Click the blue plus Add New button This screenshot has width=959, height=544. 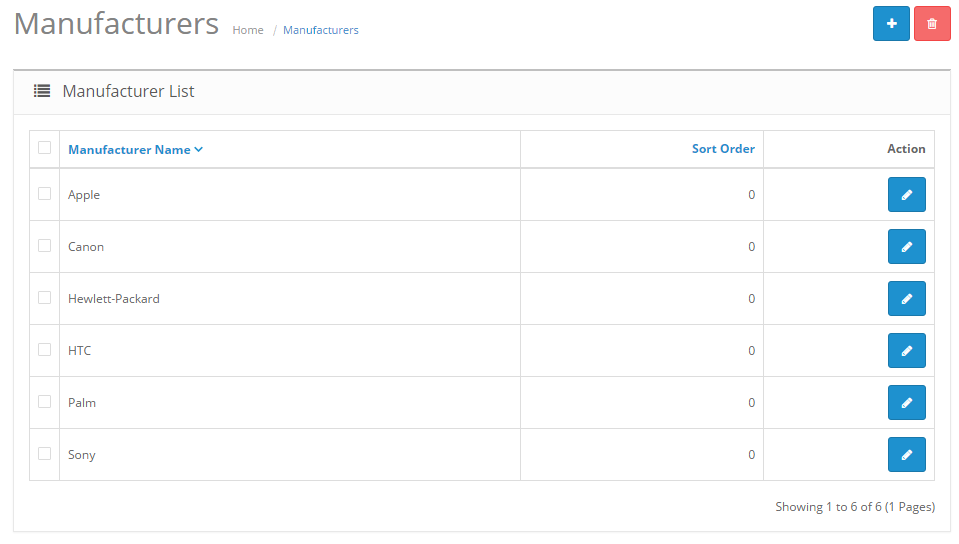coord(891,24)
